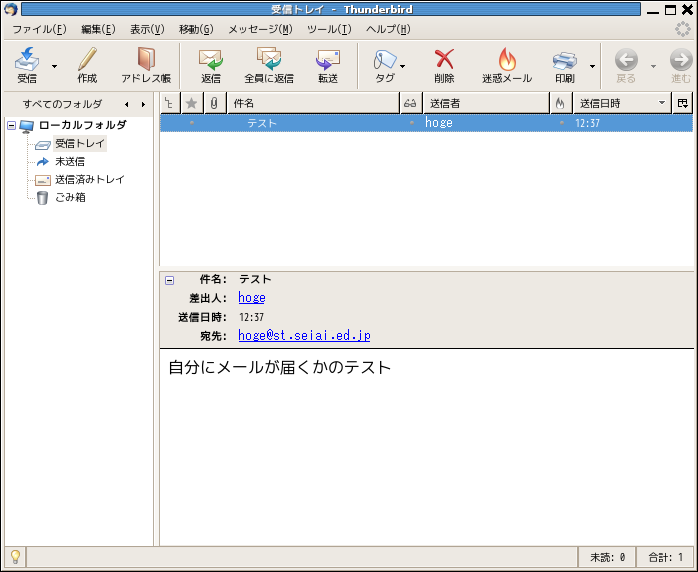
Task: Click sender hoge in message list
Action: coord(439,123)
